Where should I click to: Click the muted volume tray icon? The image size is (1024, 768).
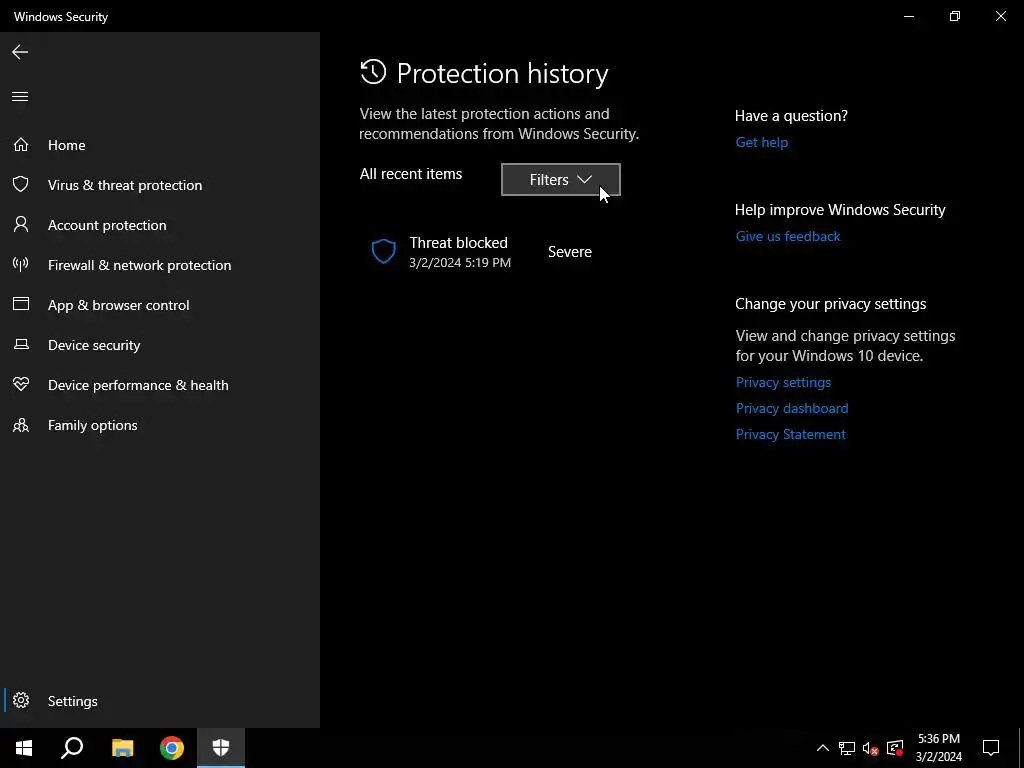coord(871,748)
